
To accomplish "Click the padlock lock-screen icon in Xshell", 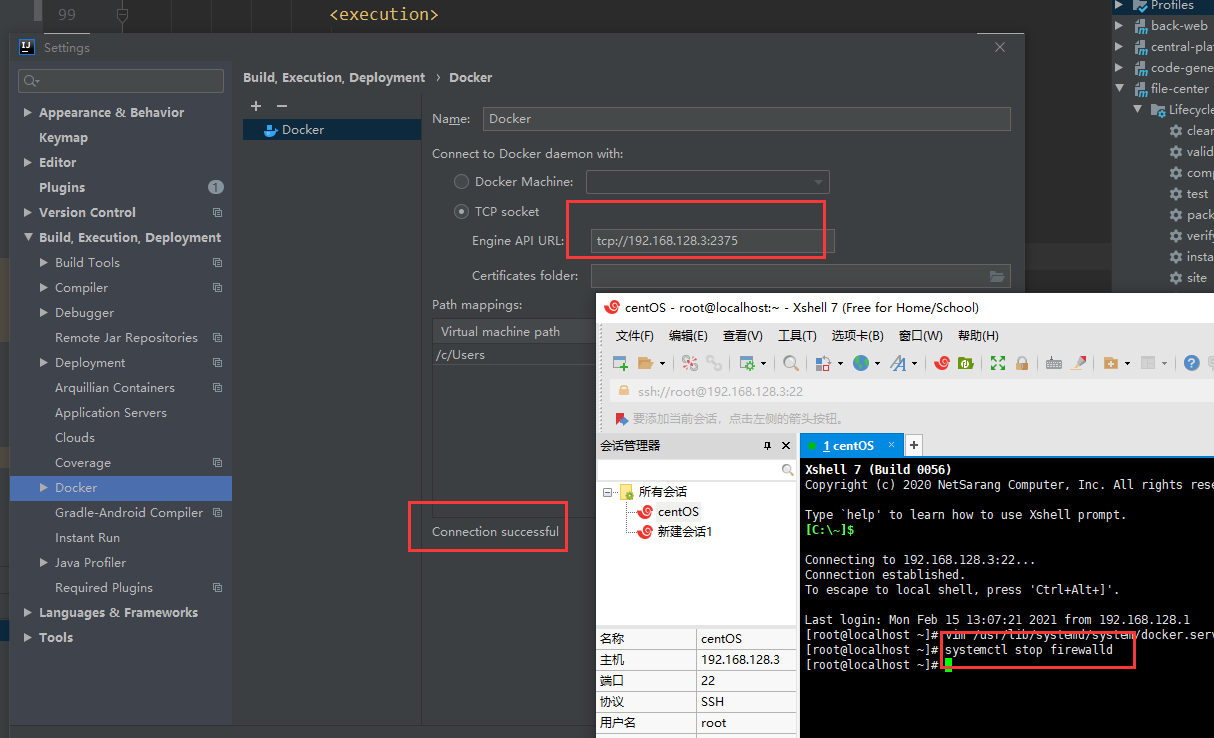I will click(1022, 363).
